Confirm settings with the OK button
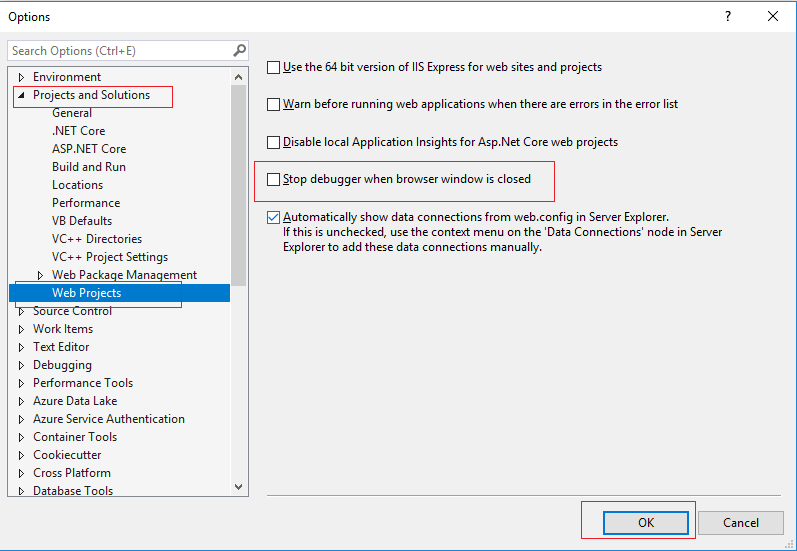Image resolution: width=797 pixels, height=551 pixels. [x=646, y=523]
